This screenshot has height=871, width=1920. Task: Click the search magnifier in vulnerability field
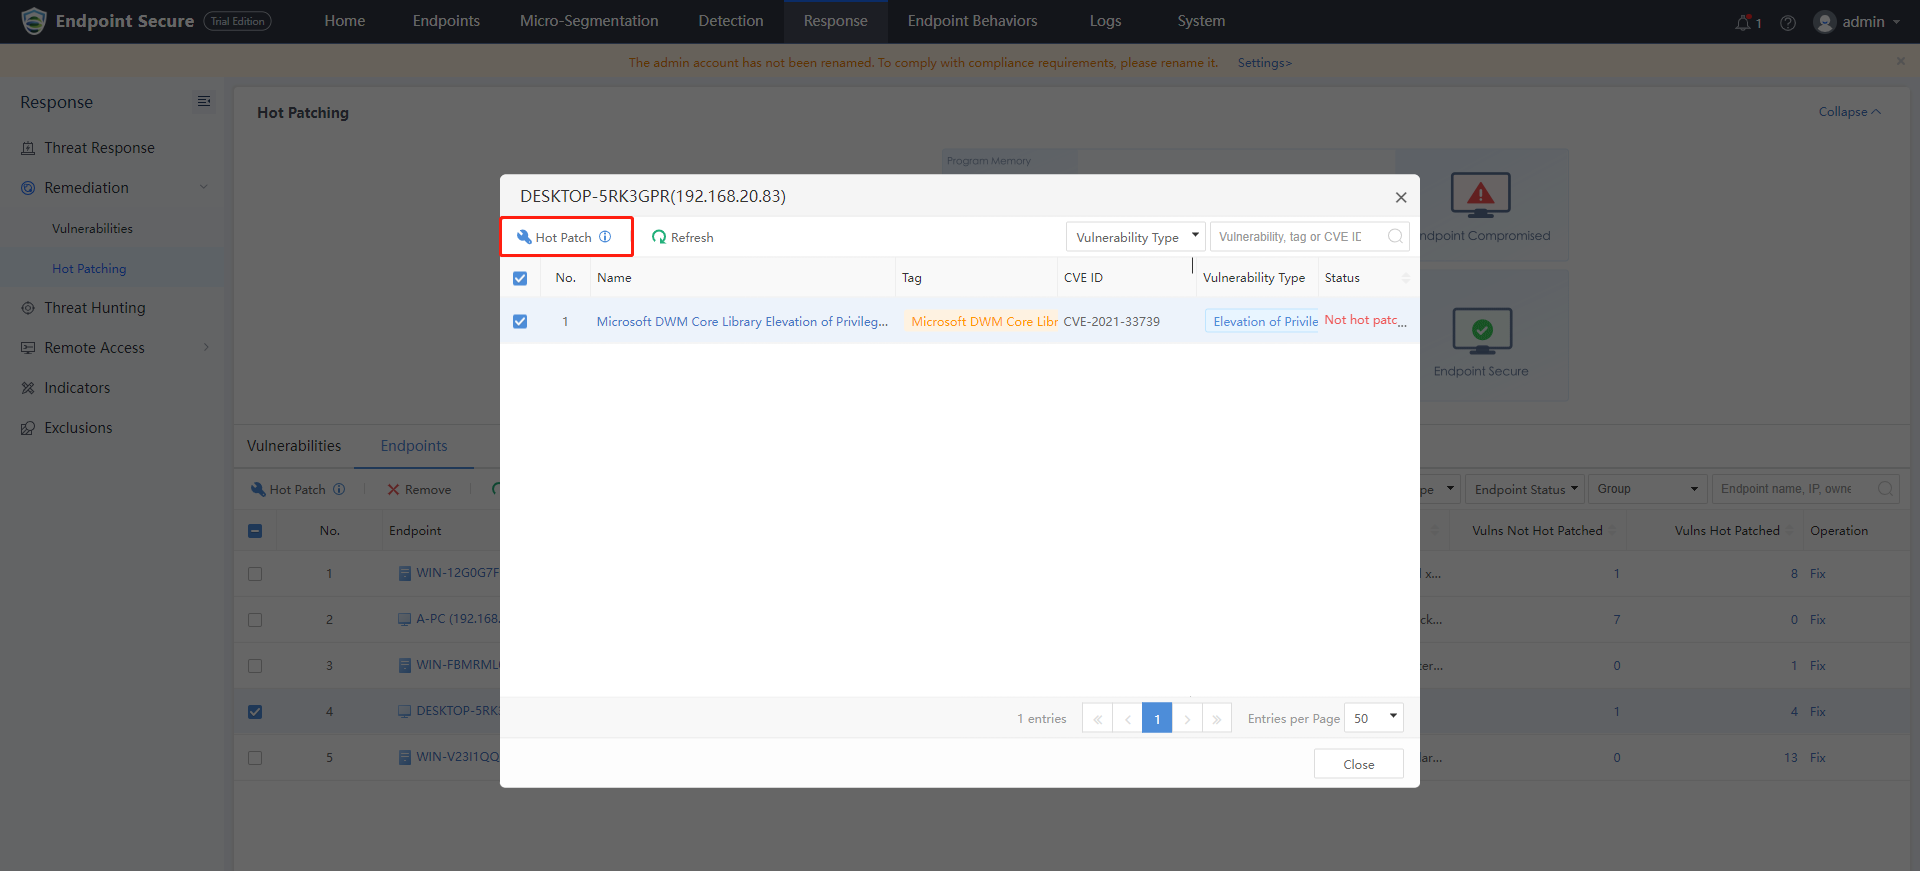pos(1395,237)
